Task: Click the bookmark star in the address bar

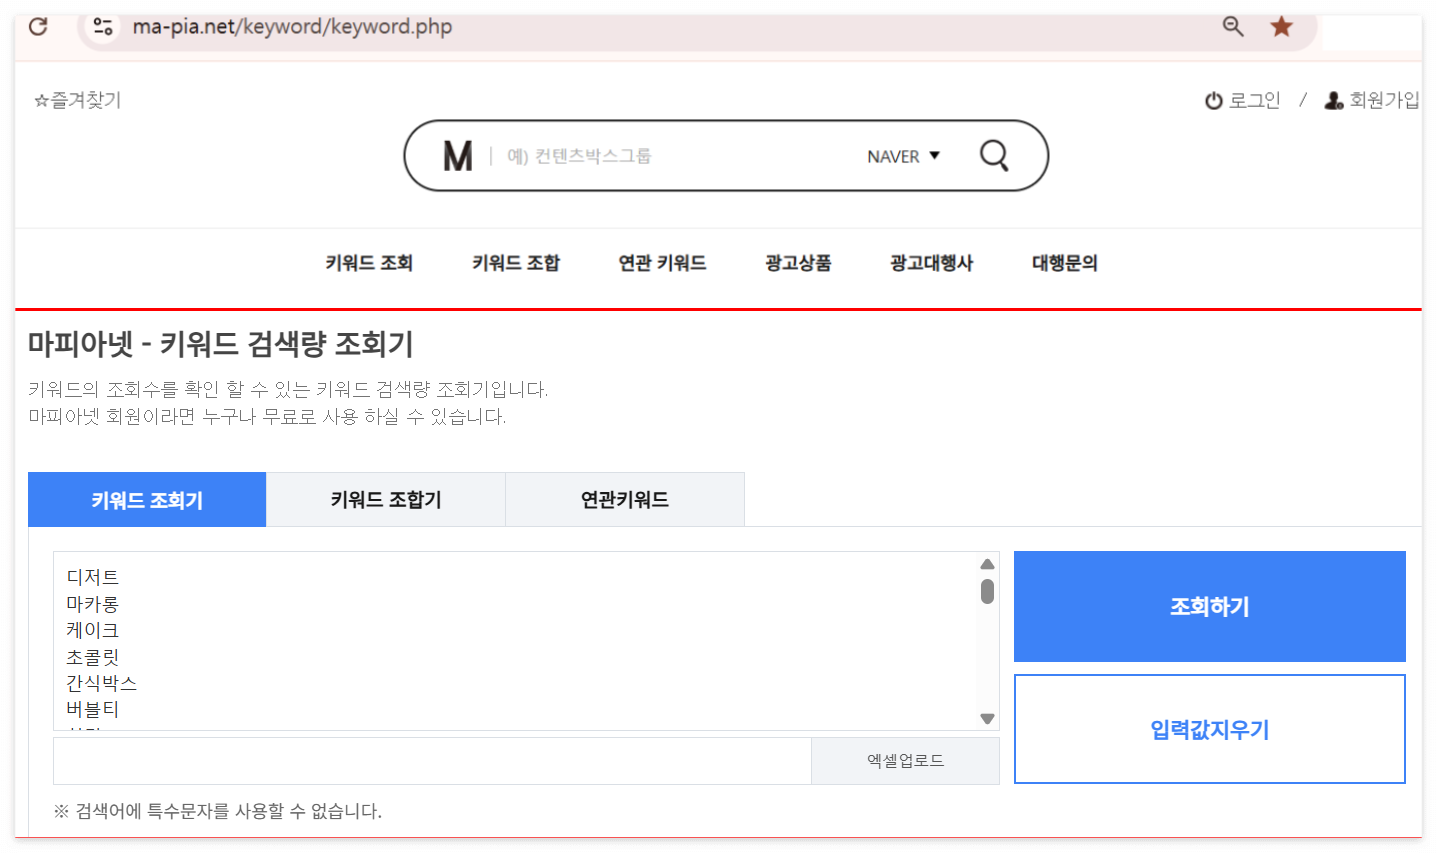Action: (1281, 26)
